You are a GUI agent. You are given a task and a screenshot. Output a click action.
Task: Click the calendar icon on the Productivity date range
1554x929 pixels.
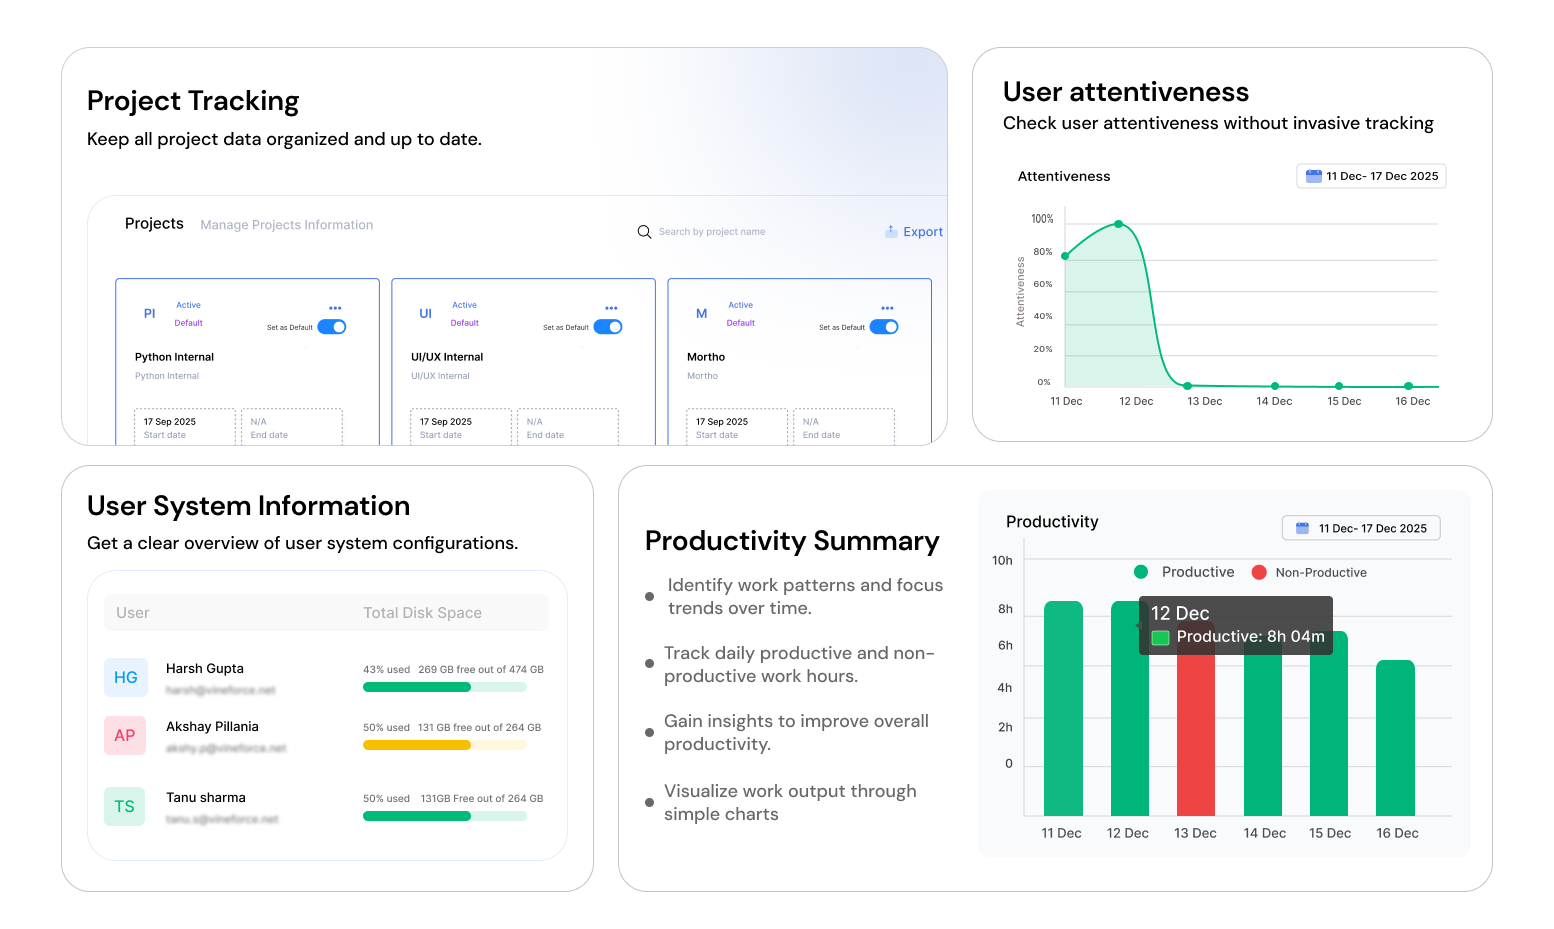pos(1303,528)
